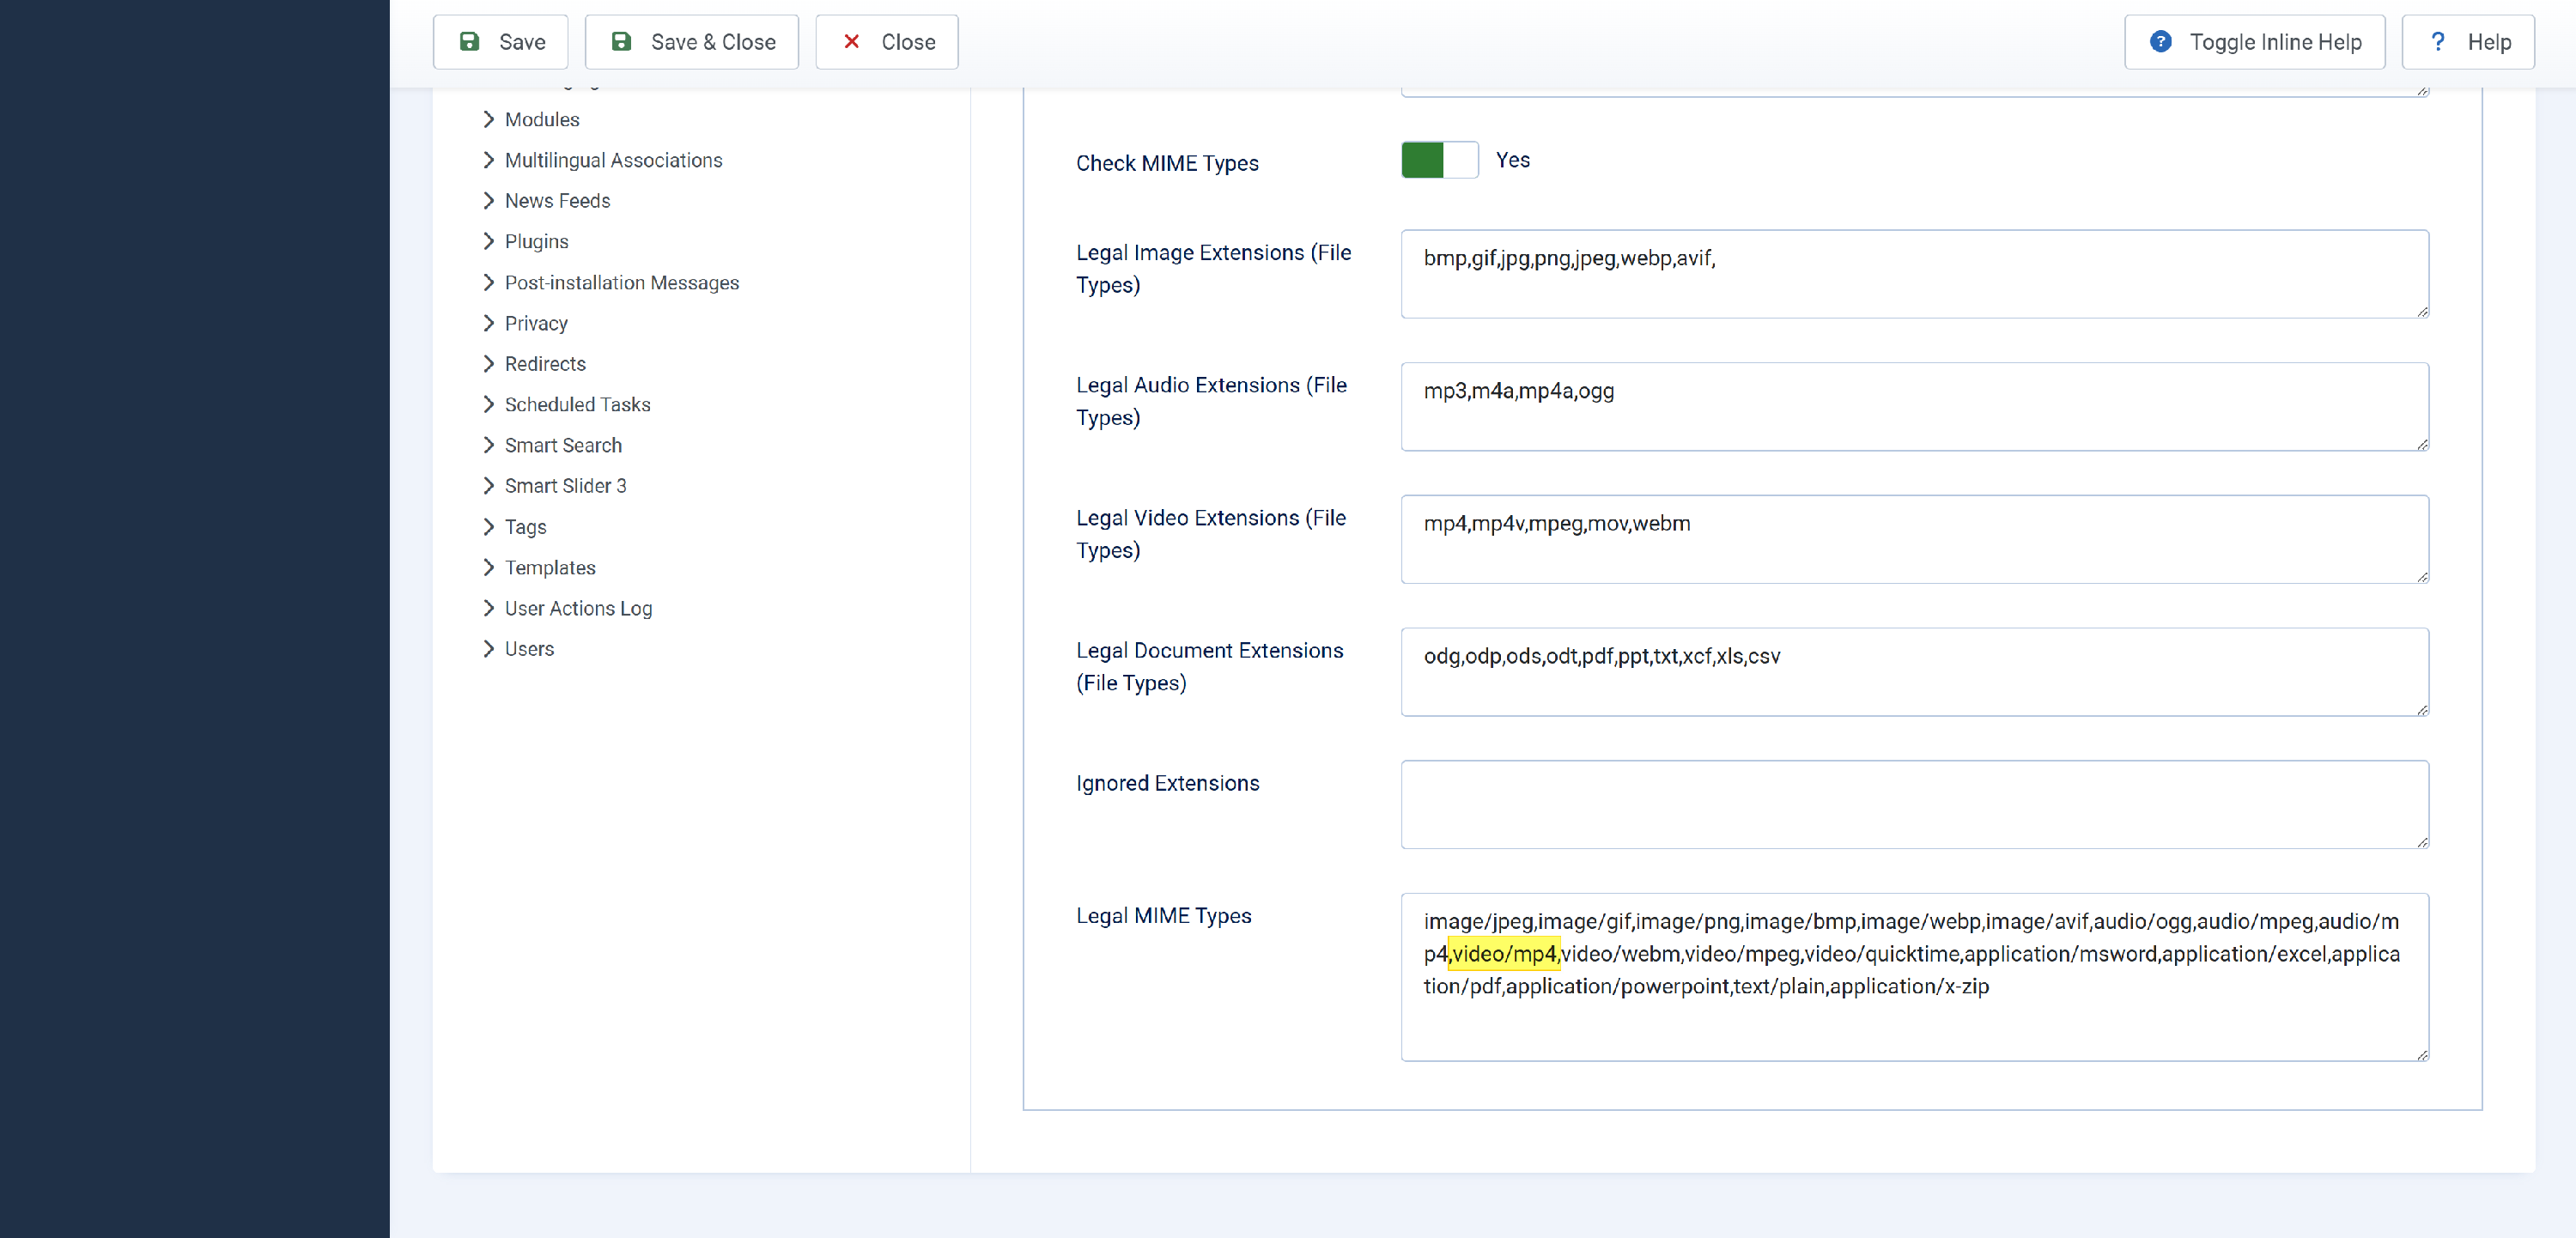Open the Scheduled Tasks menu item
This screenshot has height=1238, width=2576.
coord(577,405)
